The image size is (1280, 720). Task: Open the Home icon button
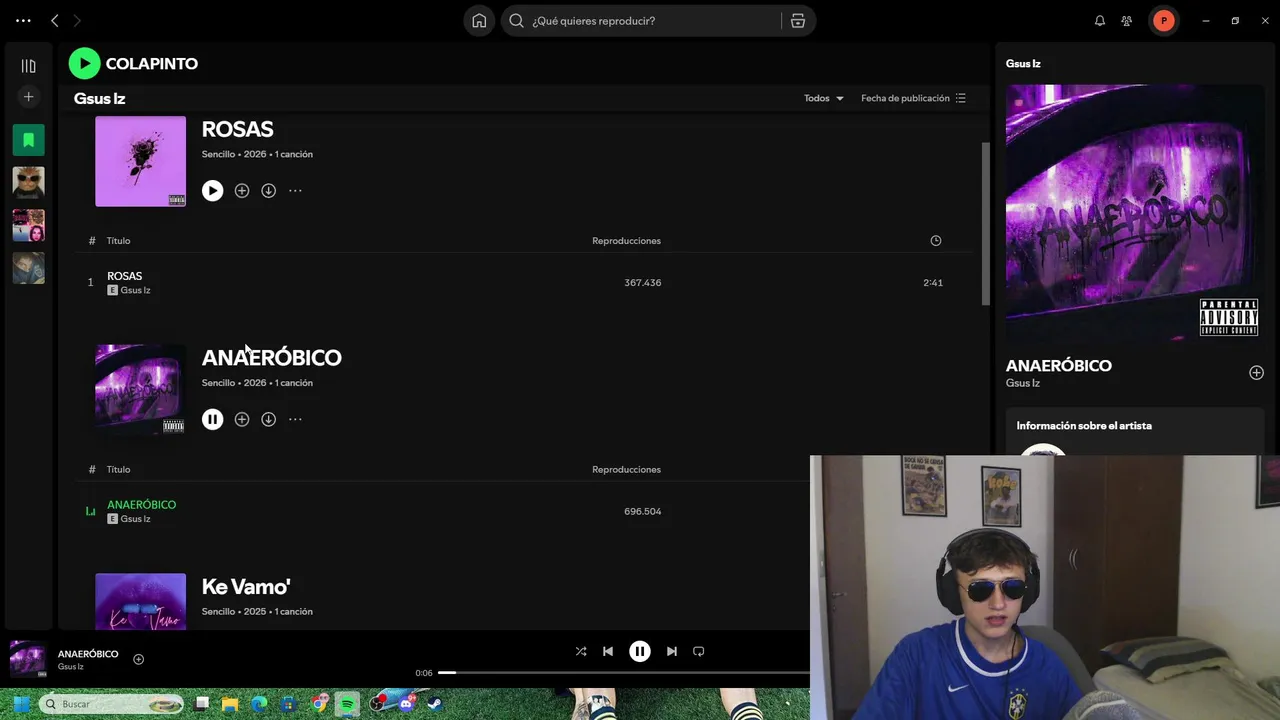pos(479,21)
